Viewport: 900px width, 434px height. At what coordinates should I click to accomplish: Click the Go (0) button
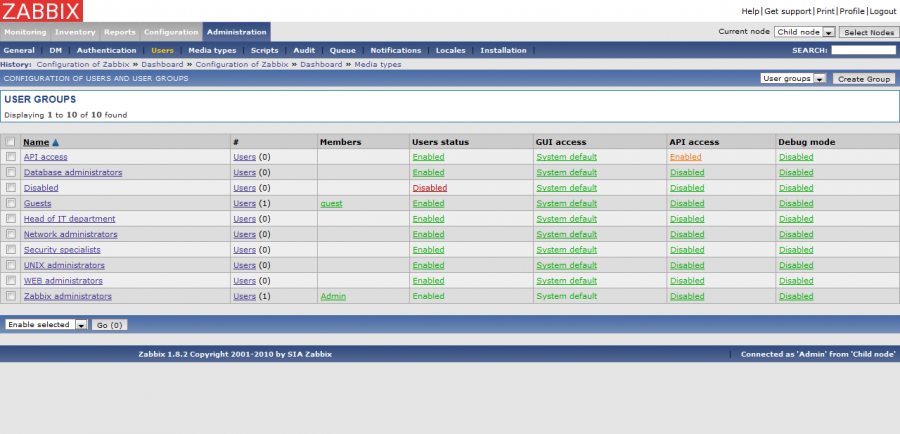click(x=110, y=325)
